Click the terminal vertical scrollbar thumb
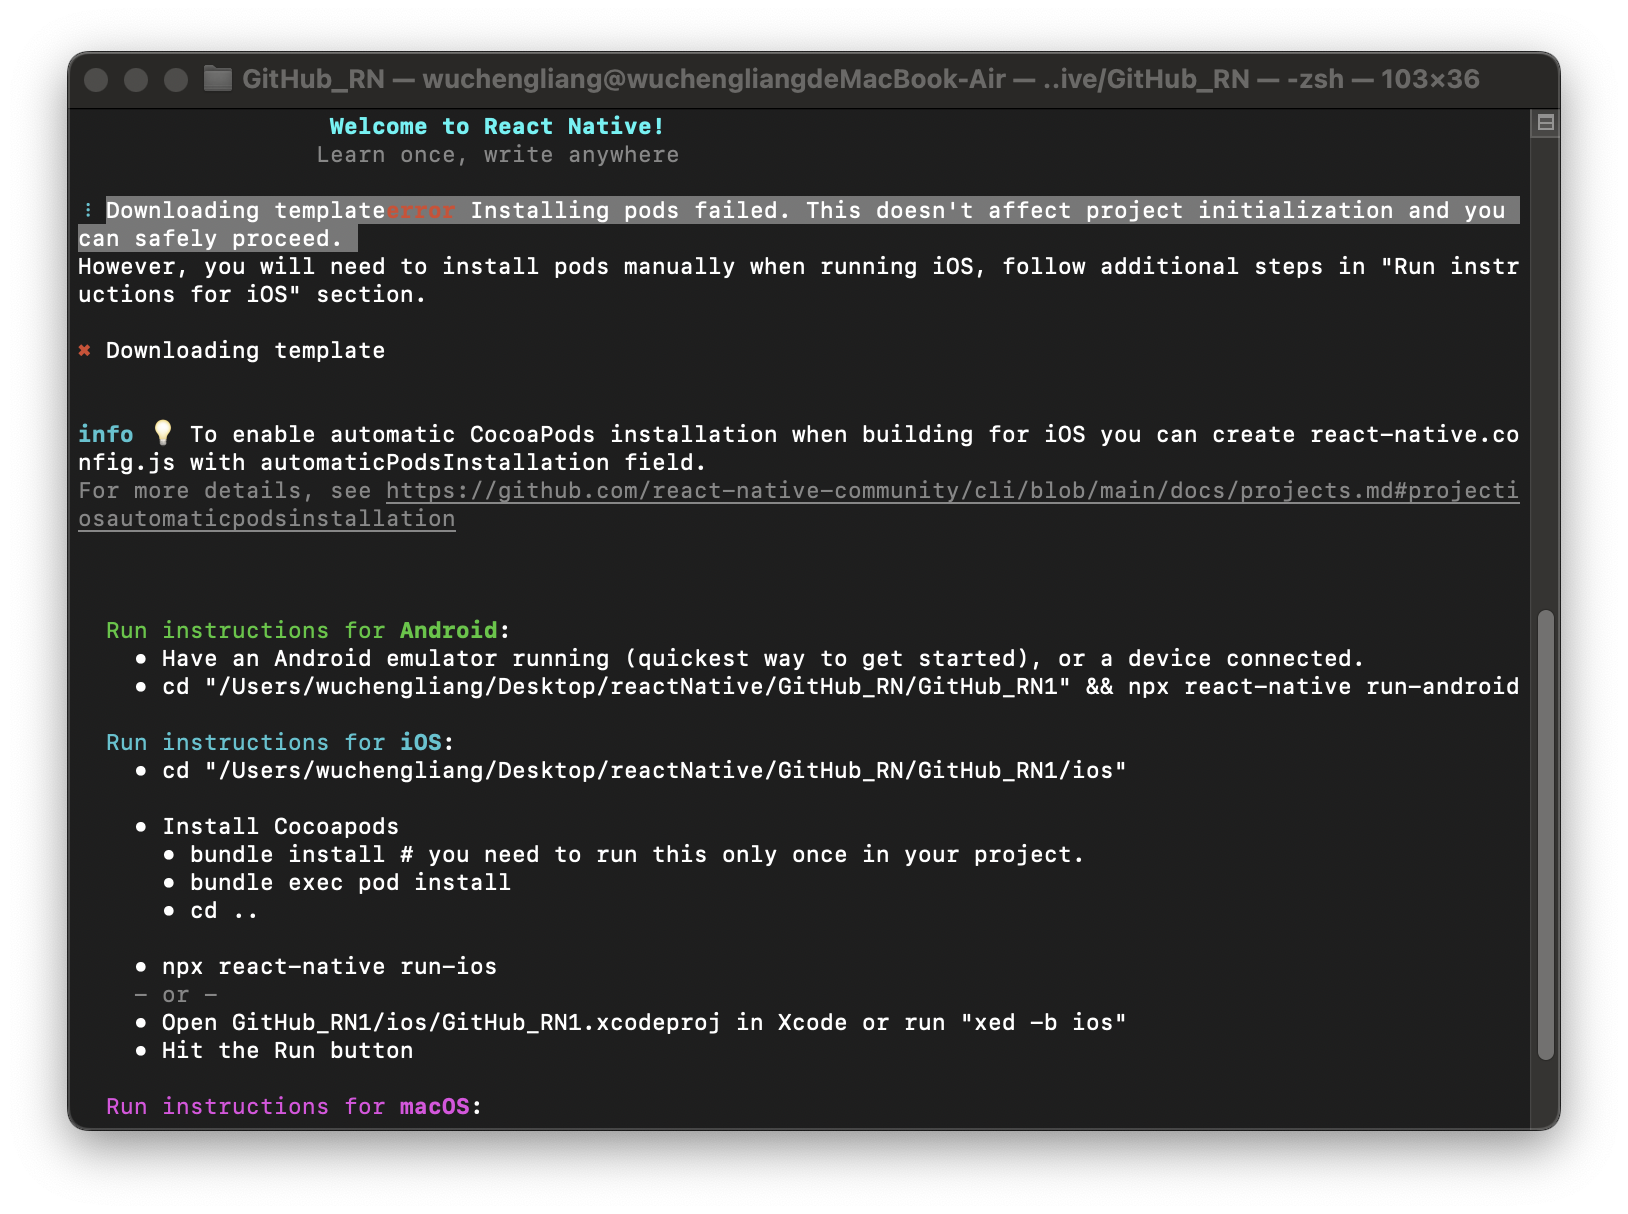The width and height of the screenshot is (1628, 1214). [x=1546, y=834]
